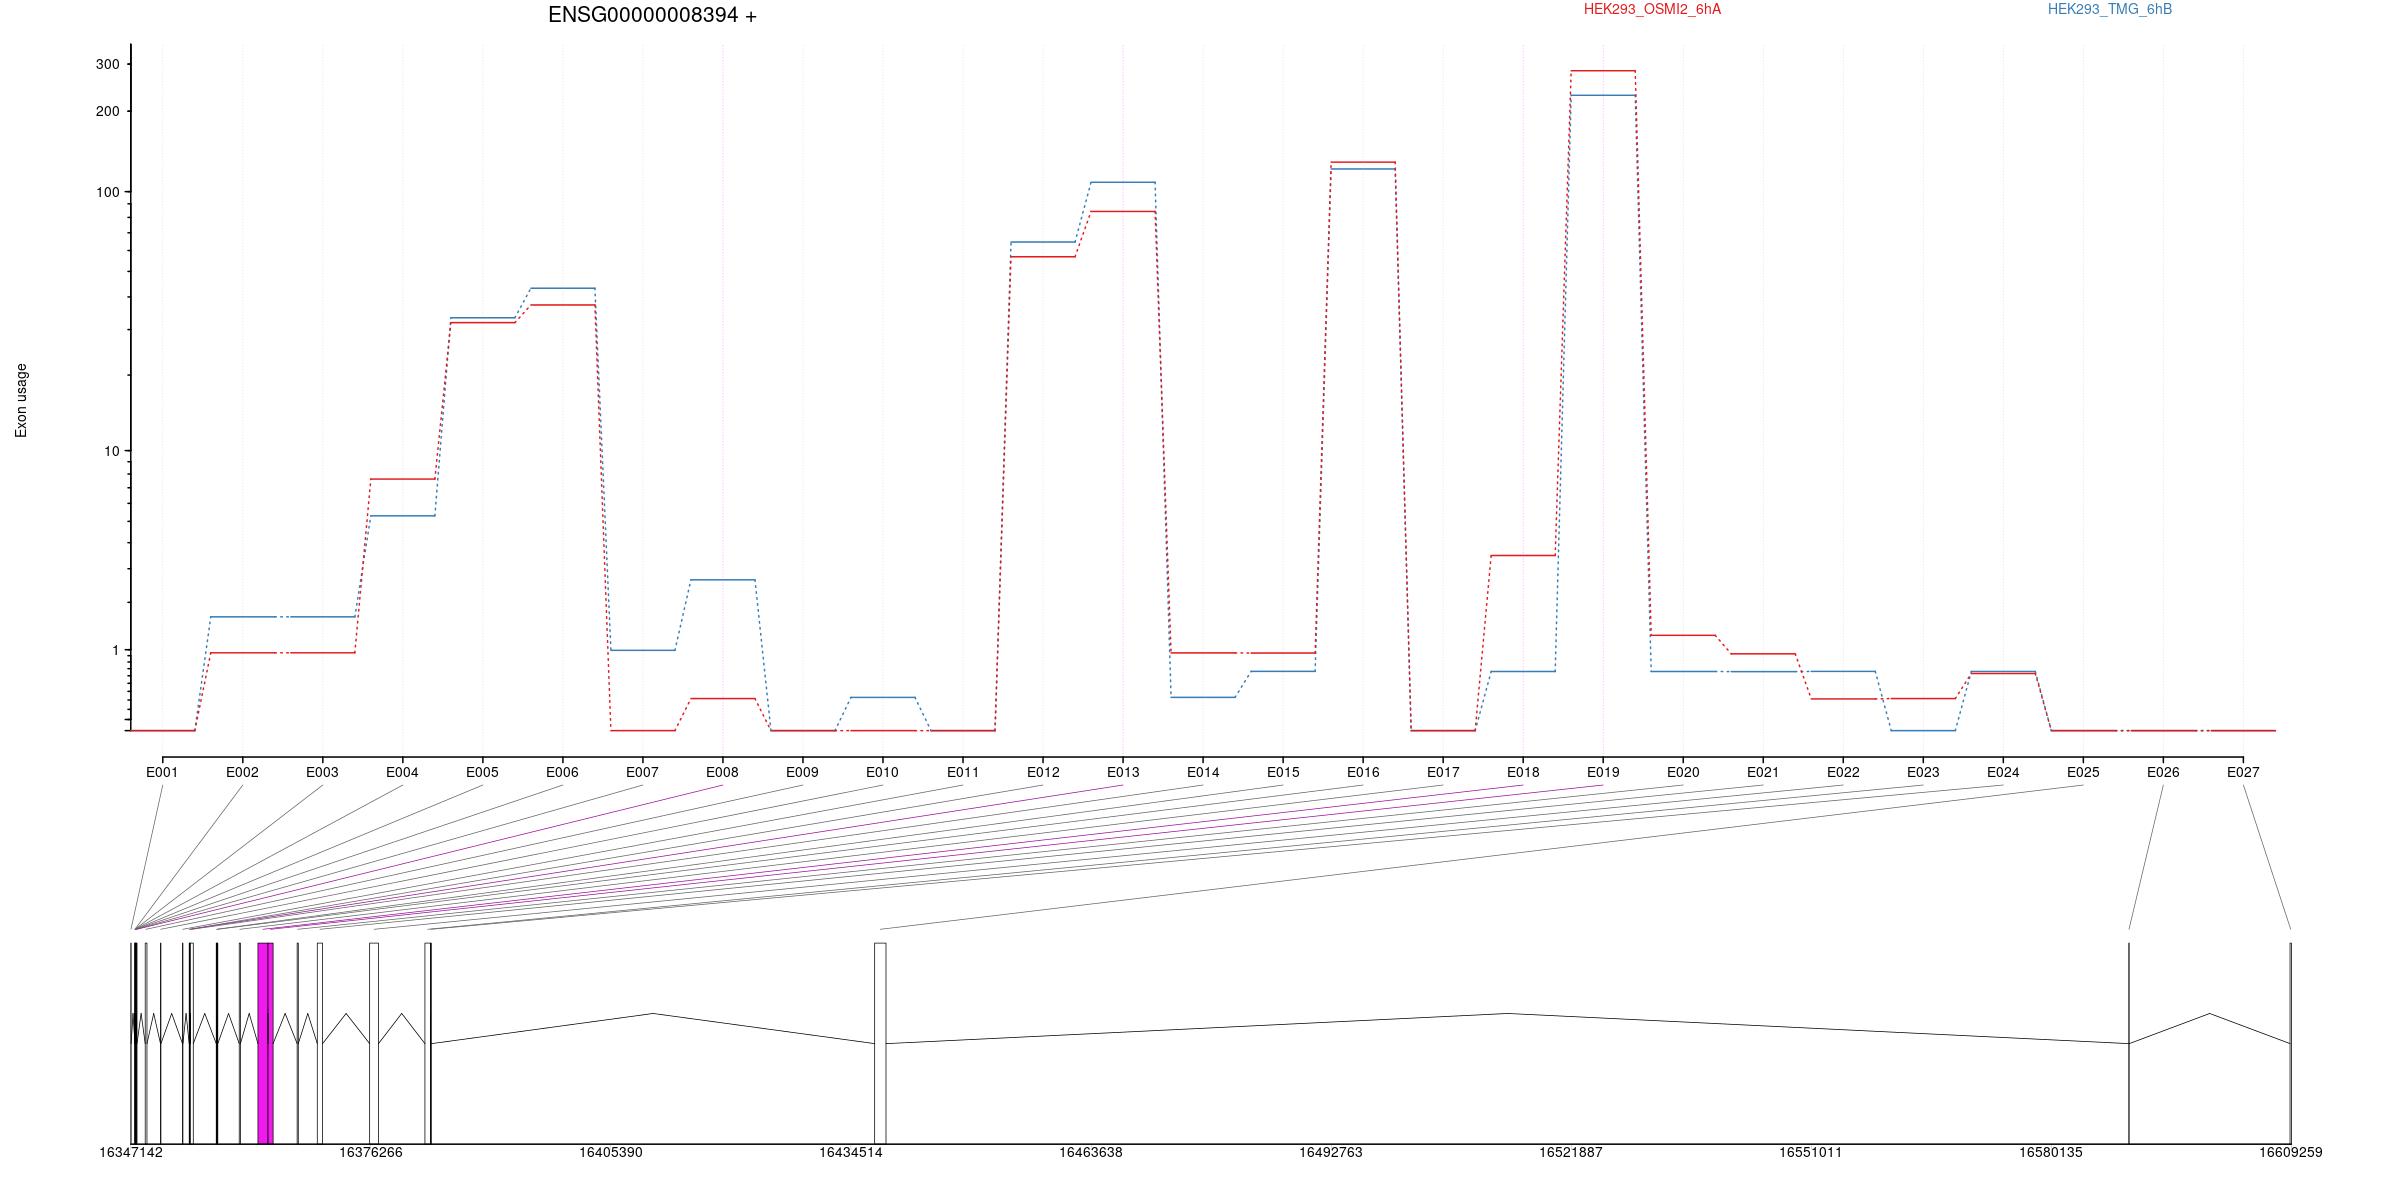The image size is (2400, 1200).
Task: Click exon label E016
Action: [x=1363, y=772]
